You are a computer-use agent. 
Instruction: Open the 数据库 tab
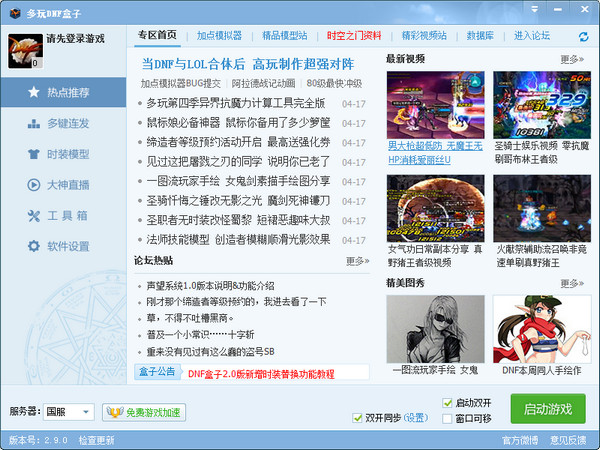click(480, 36)
